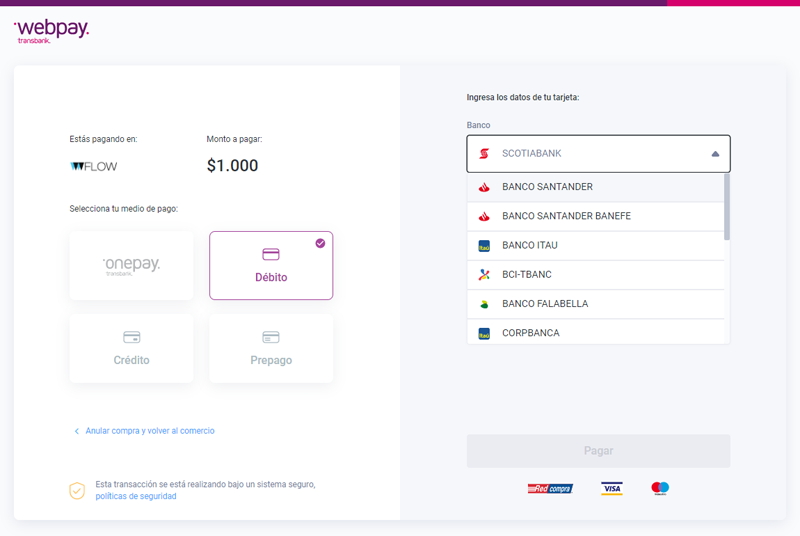Click the 'Selecciona tu medio de pago:' label
Screen dimensions: 800x536
coord(123,209)
